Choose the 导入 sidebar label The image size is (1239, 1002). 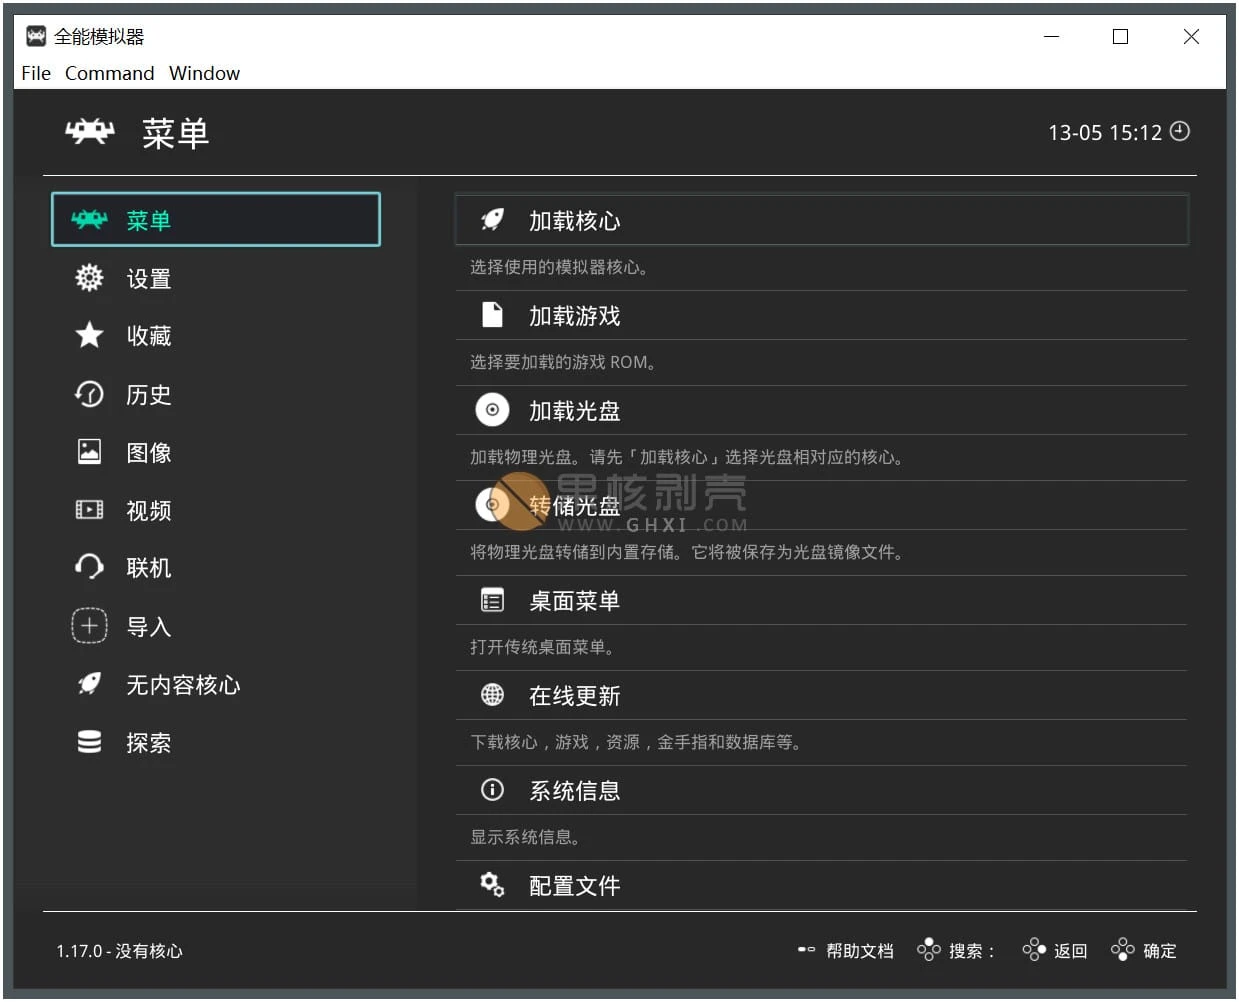coord(149,626)
